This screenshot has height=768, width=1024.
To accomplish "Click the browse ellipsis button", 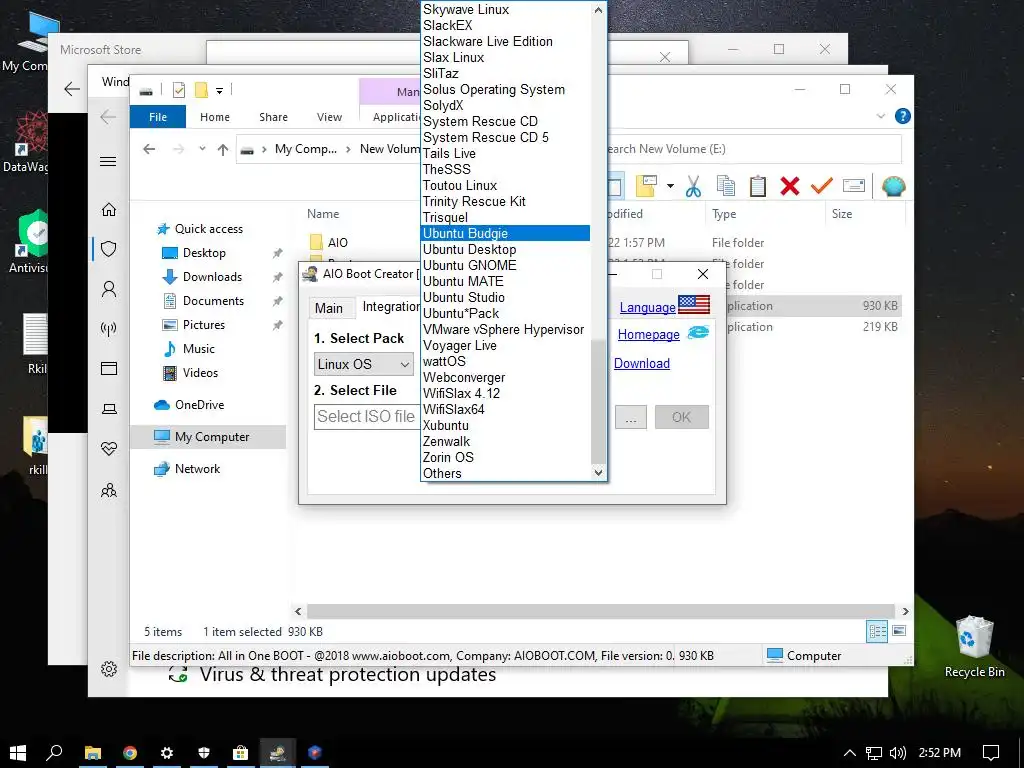I will 630,417.
